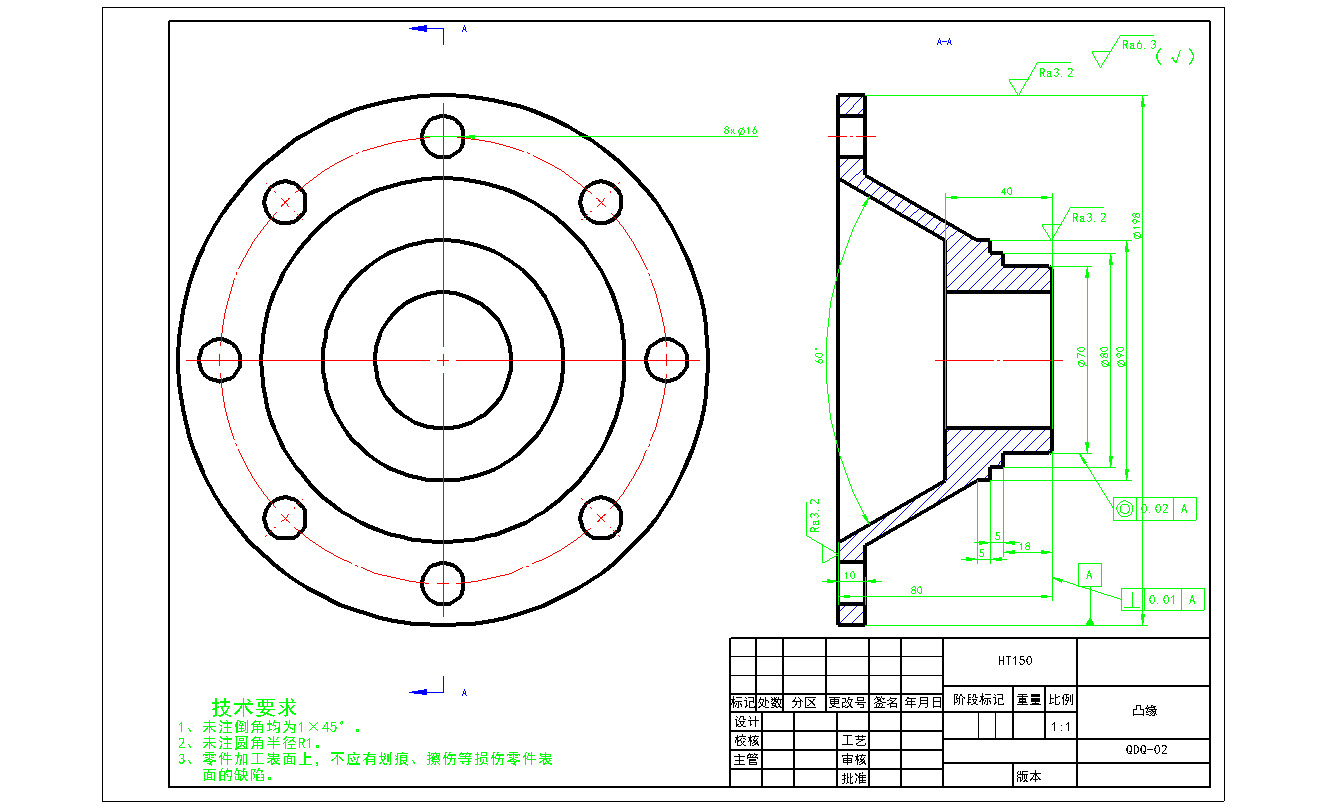Click the top blue section arrow A
This screenshot has height=809, width=1327.
coord(426,29)
